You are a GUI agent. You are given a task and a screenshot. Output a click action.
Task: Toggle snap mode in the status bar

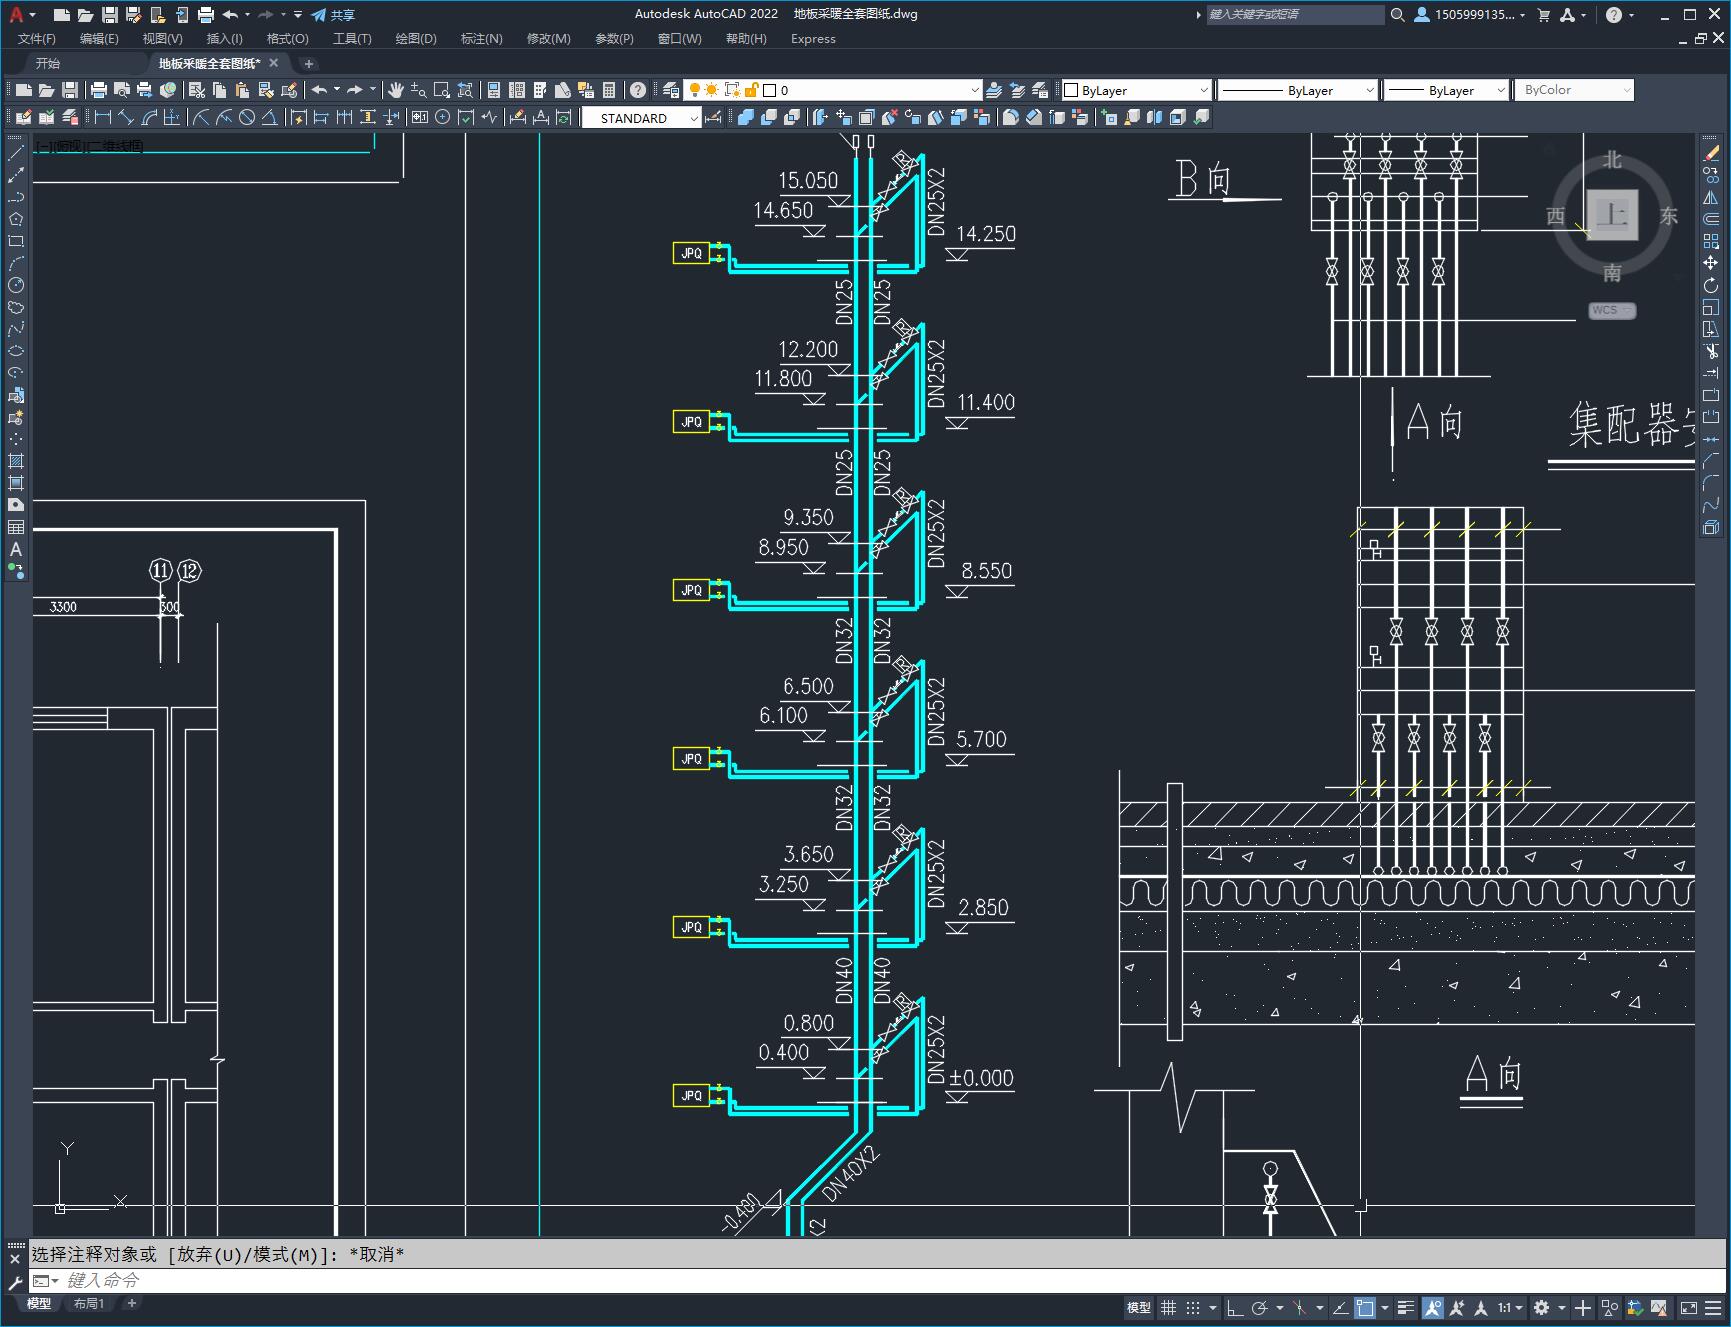[1193, 1308]
